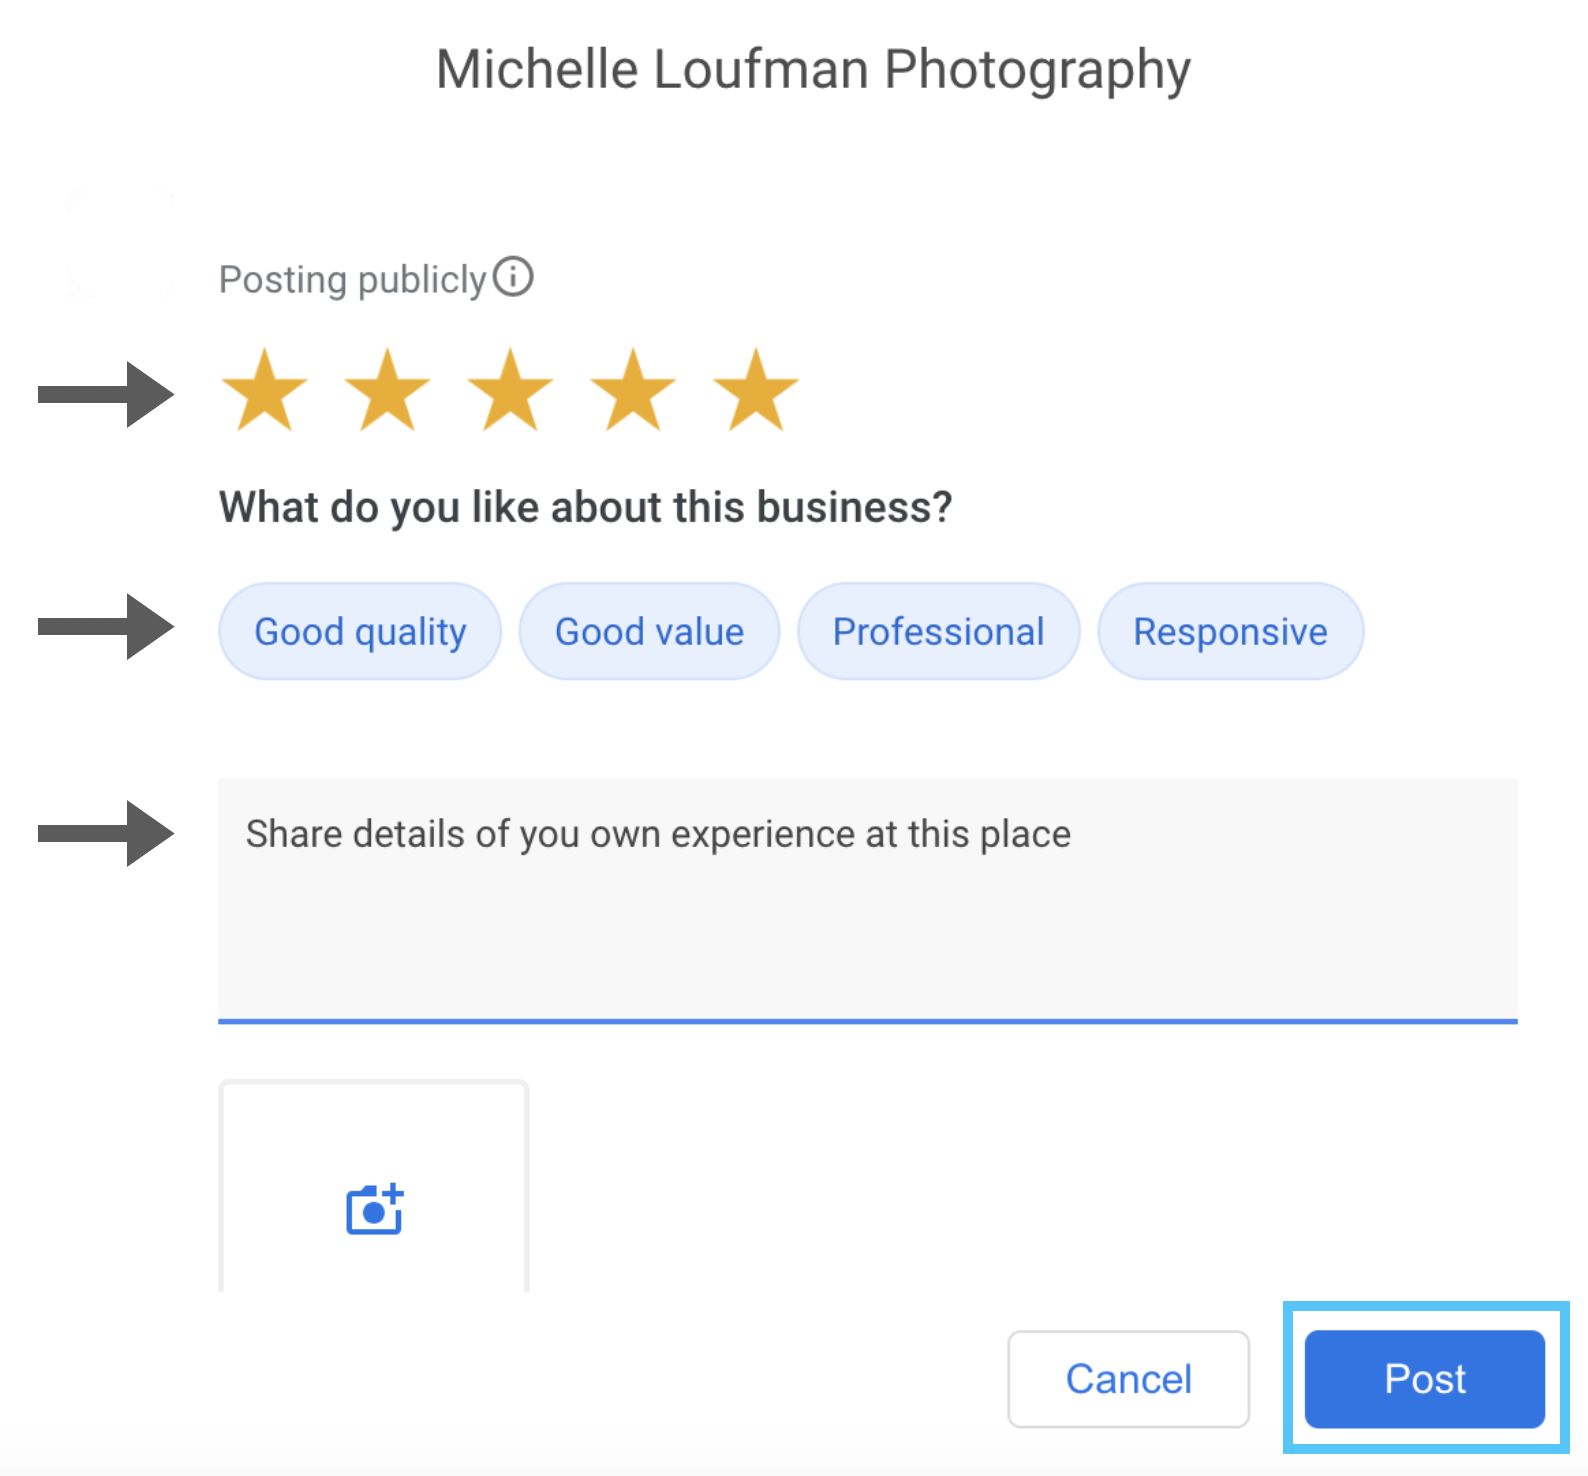The image size is (1588, 1476).
Task: Add a photo with the camera icon
Action: pos(374,1209)
